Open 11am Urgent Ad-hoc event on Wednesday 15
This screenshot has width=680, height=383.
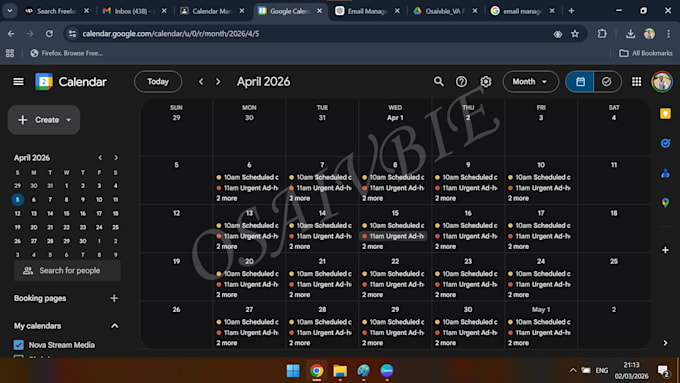394,236
